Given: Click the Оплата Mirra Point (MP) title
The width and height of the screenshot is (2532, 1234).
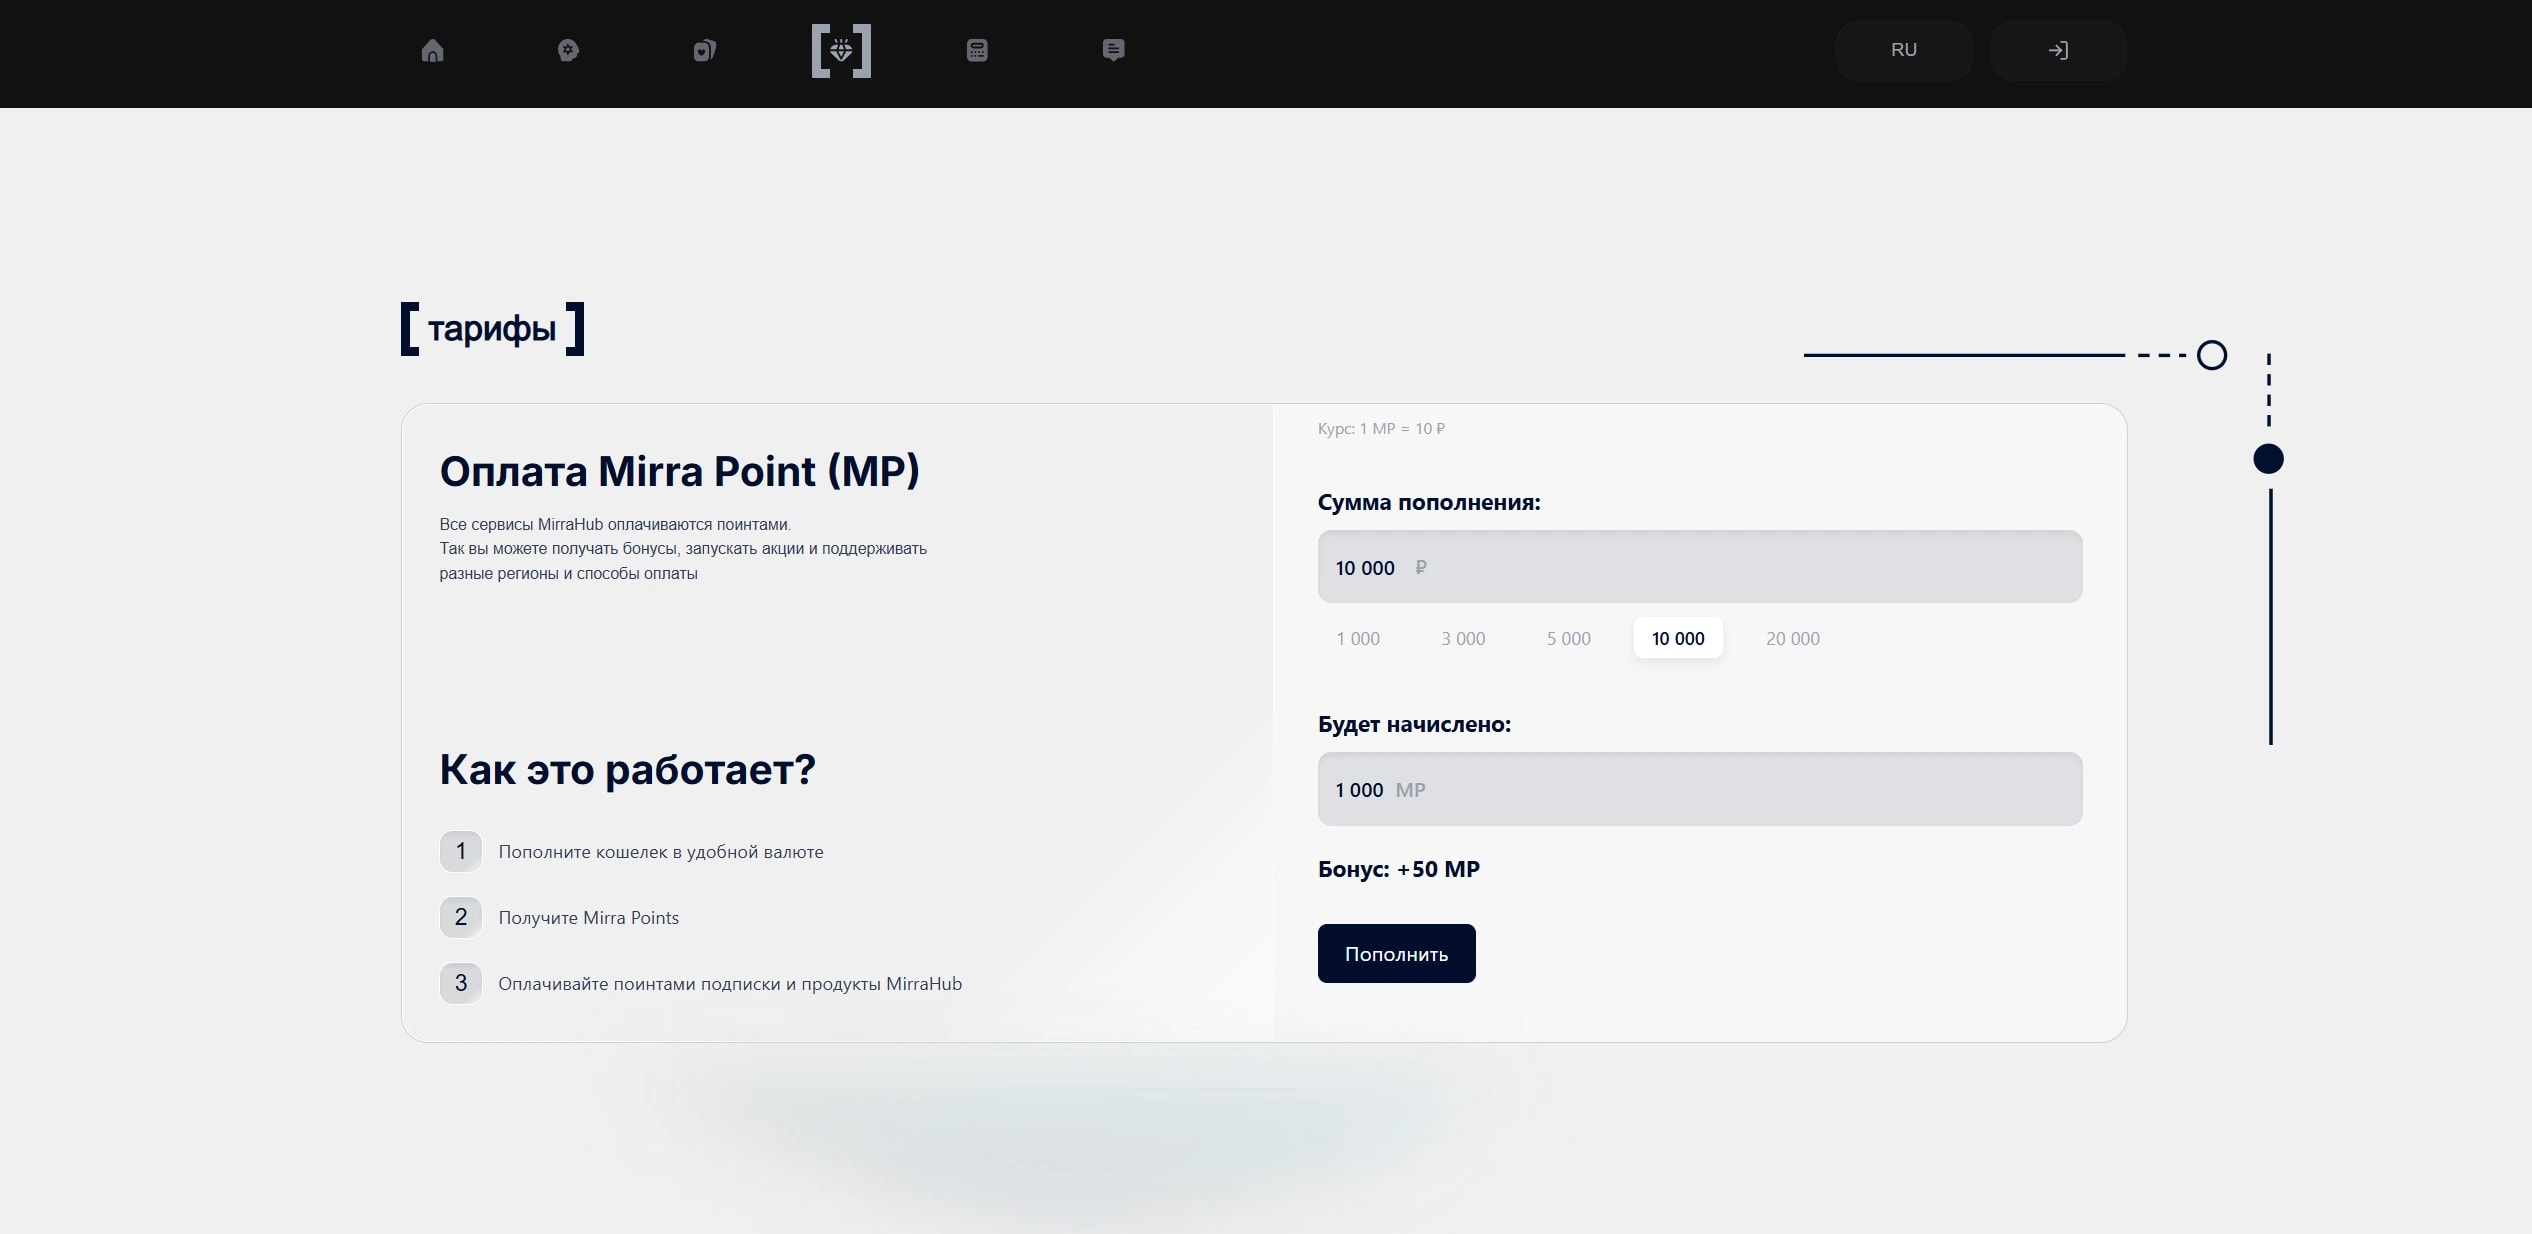Looking at the screenshot, I should 679,471.
